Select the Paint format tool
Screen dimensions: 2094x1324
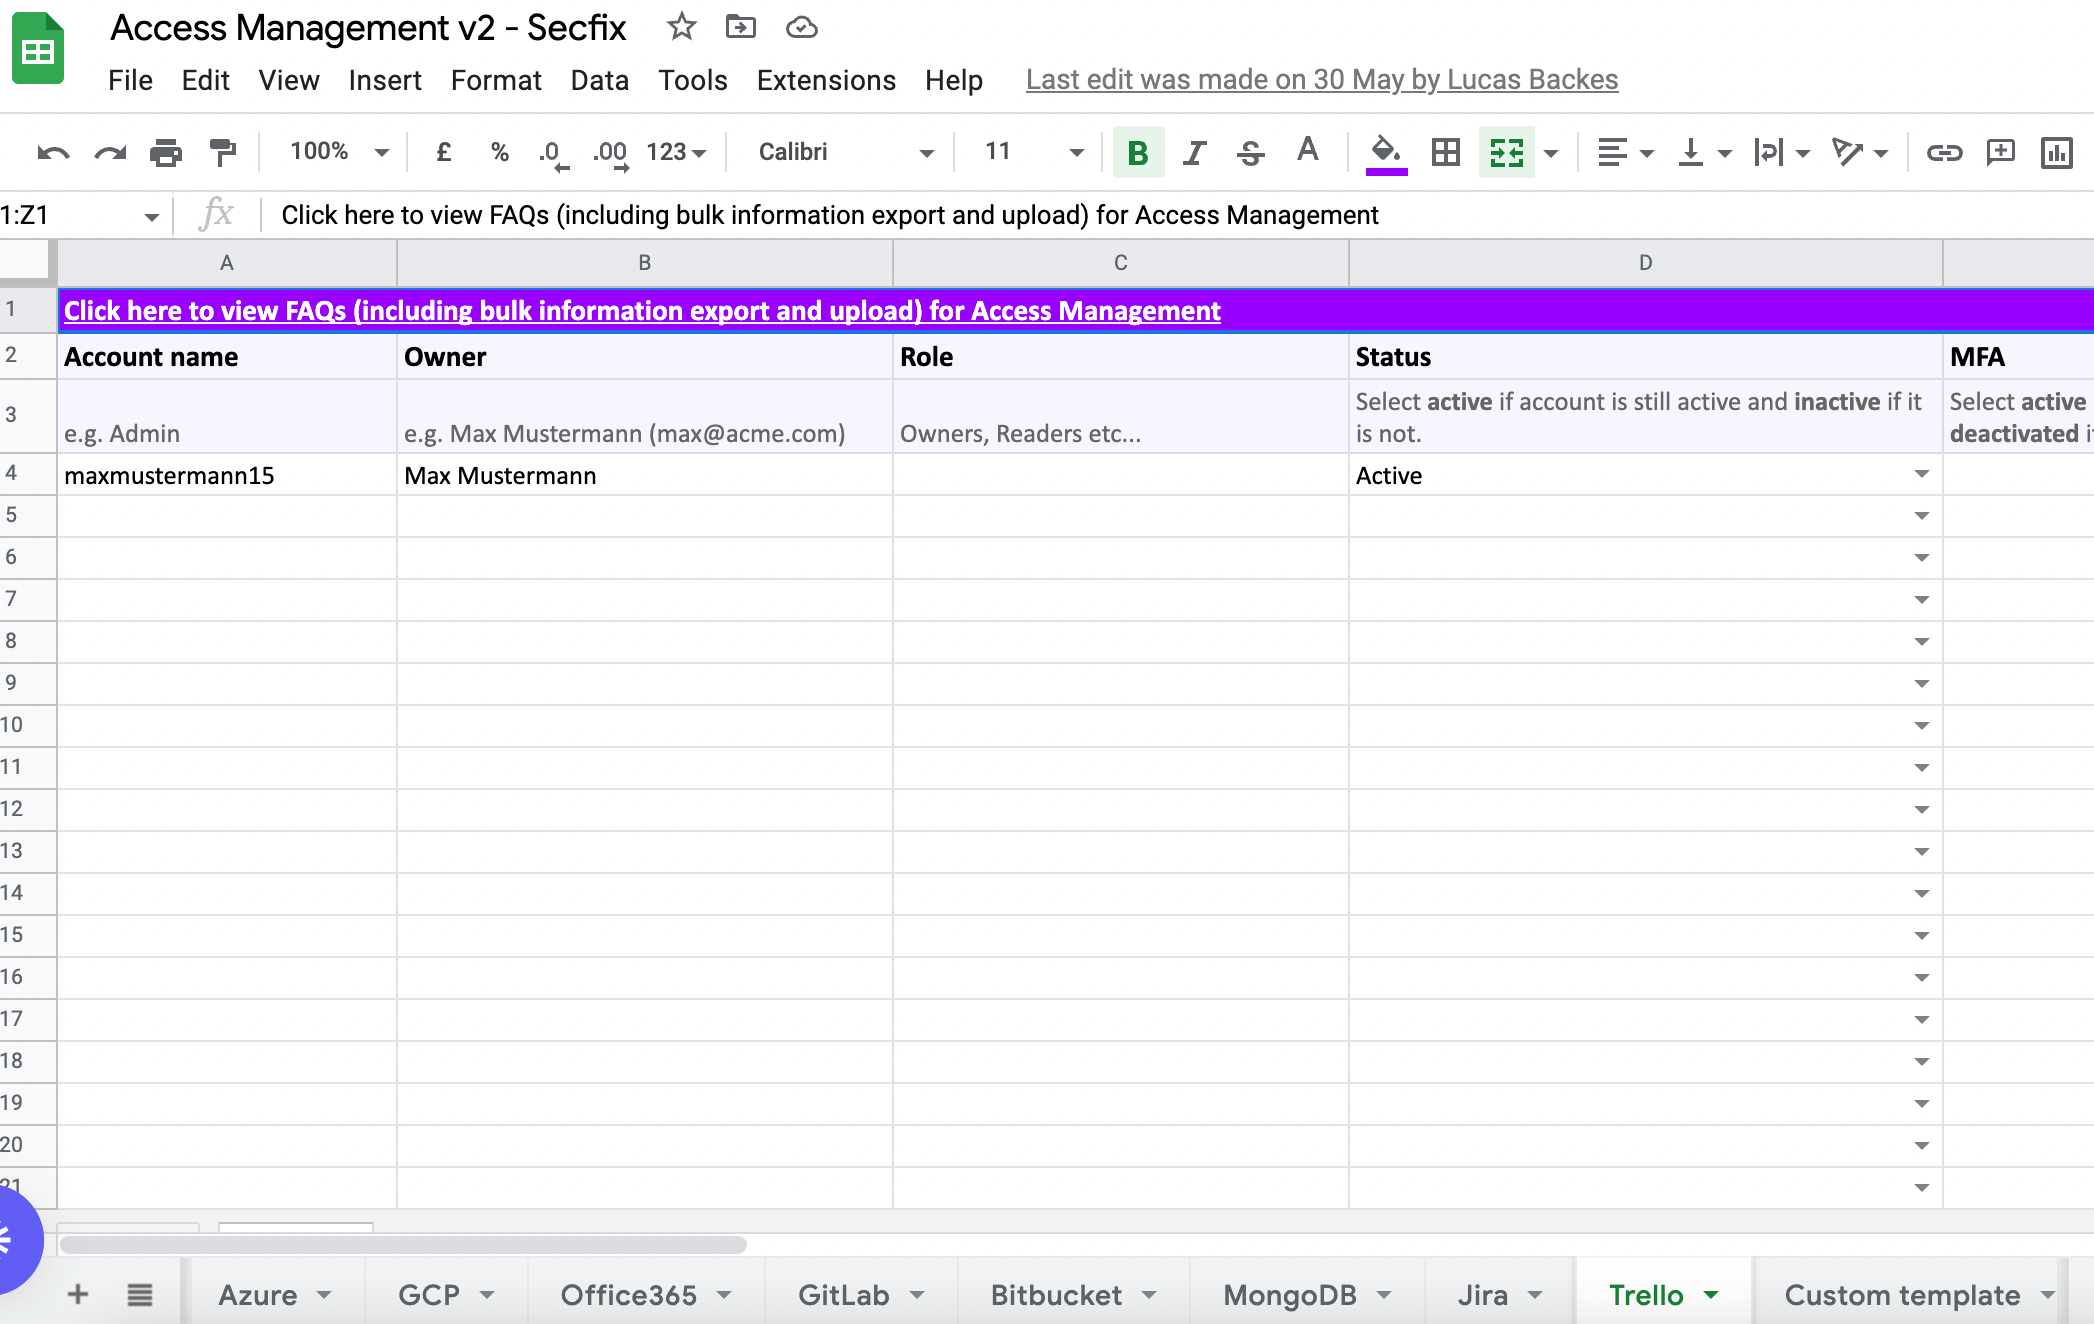(222, 152)
